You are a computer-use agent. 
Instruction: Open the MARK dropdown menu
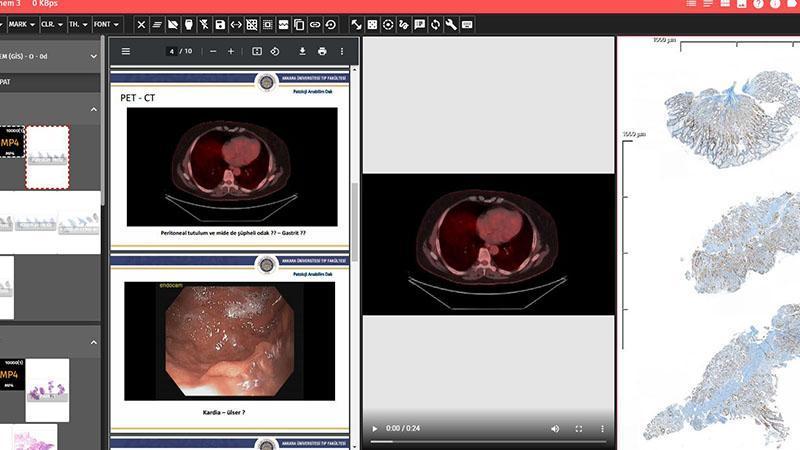point(23,24)
